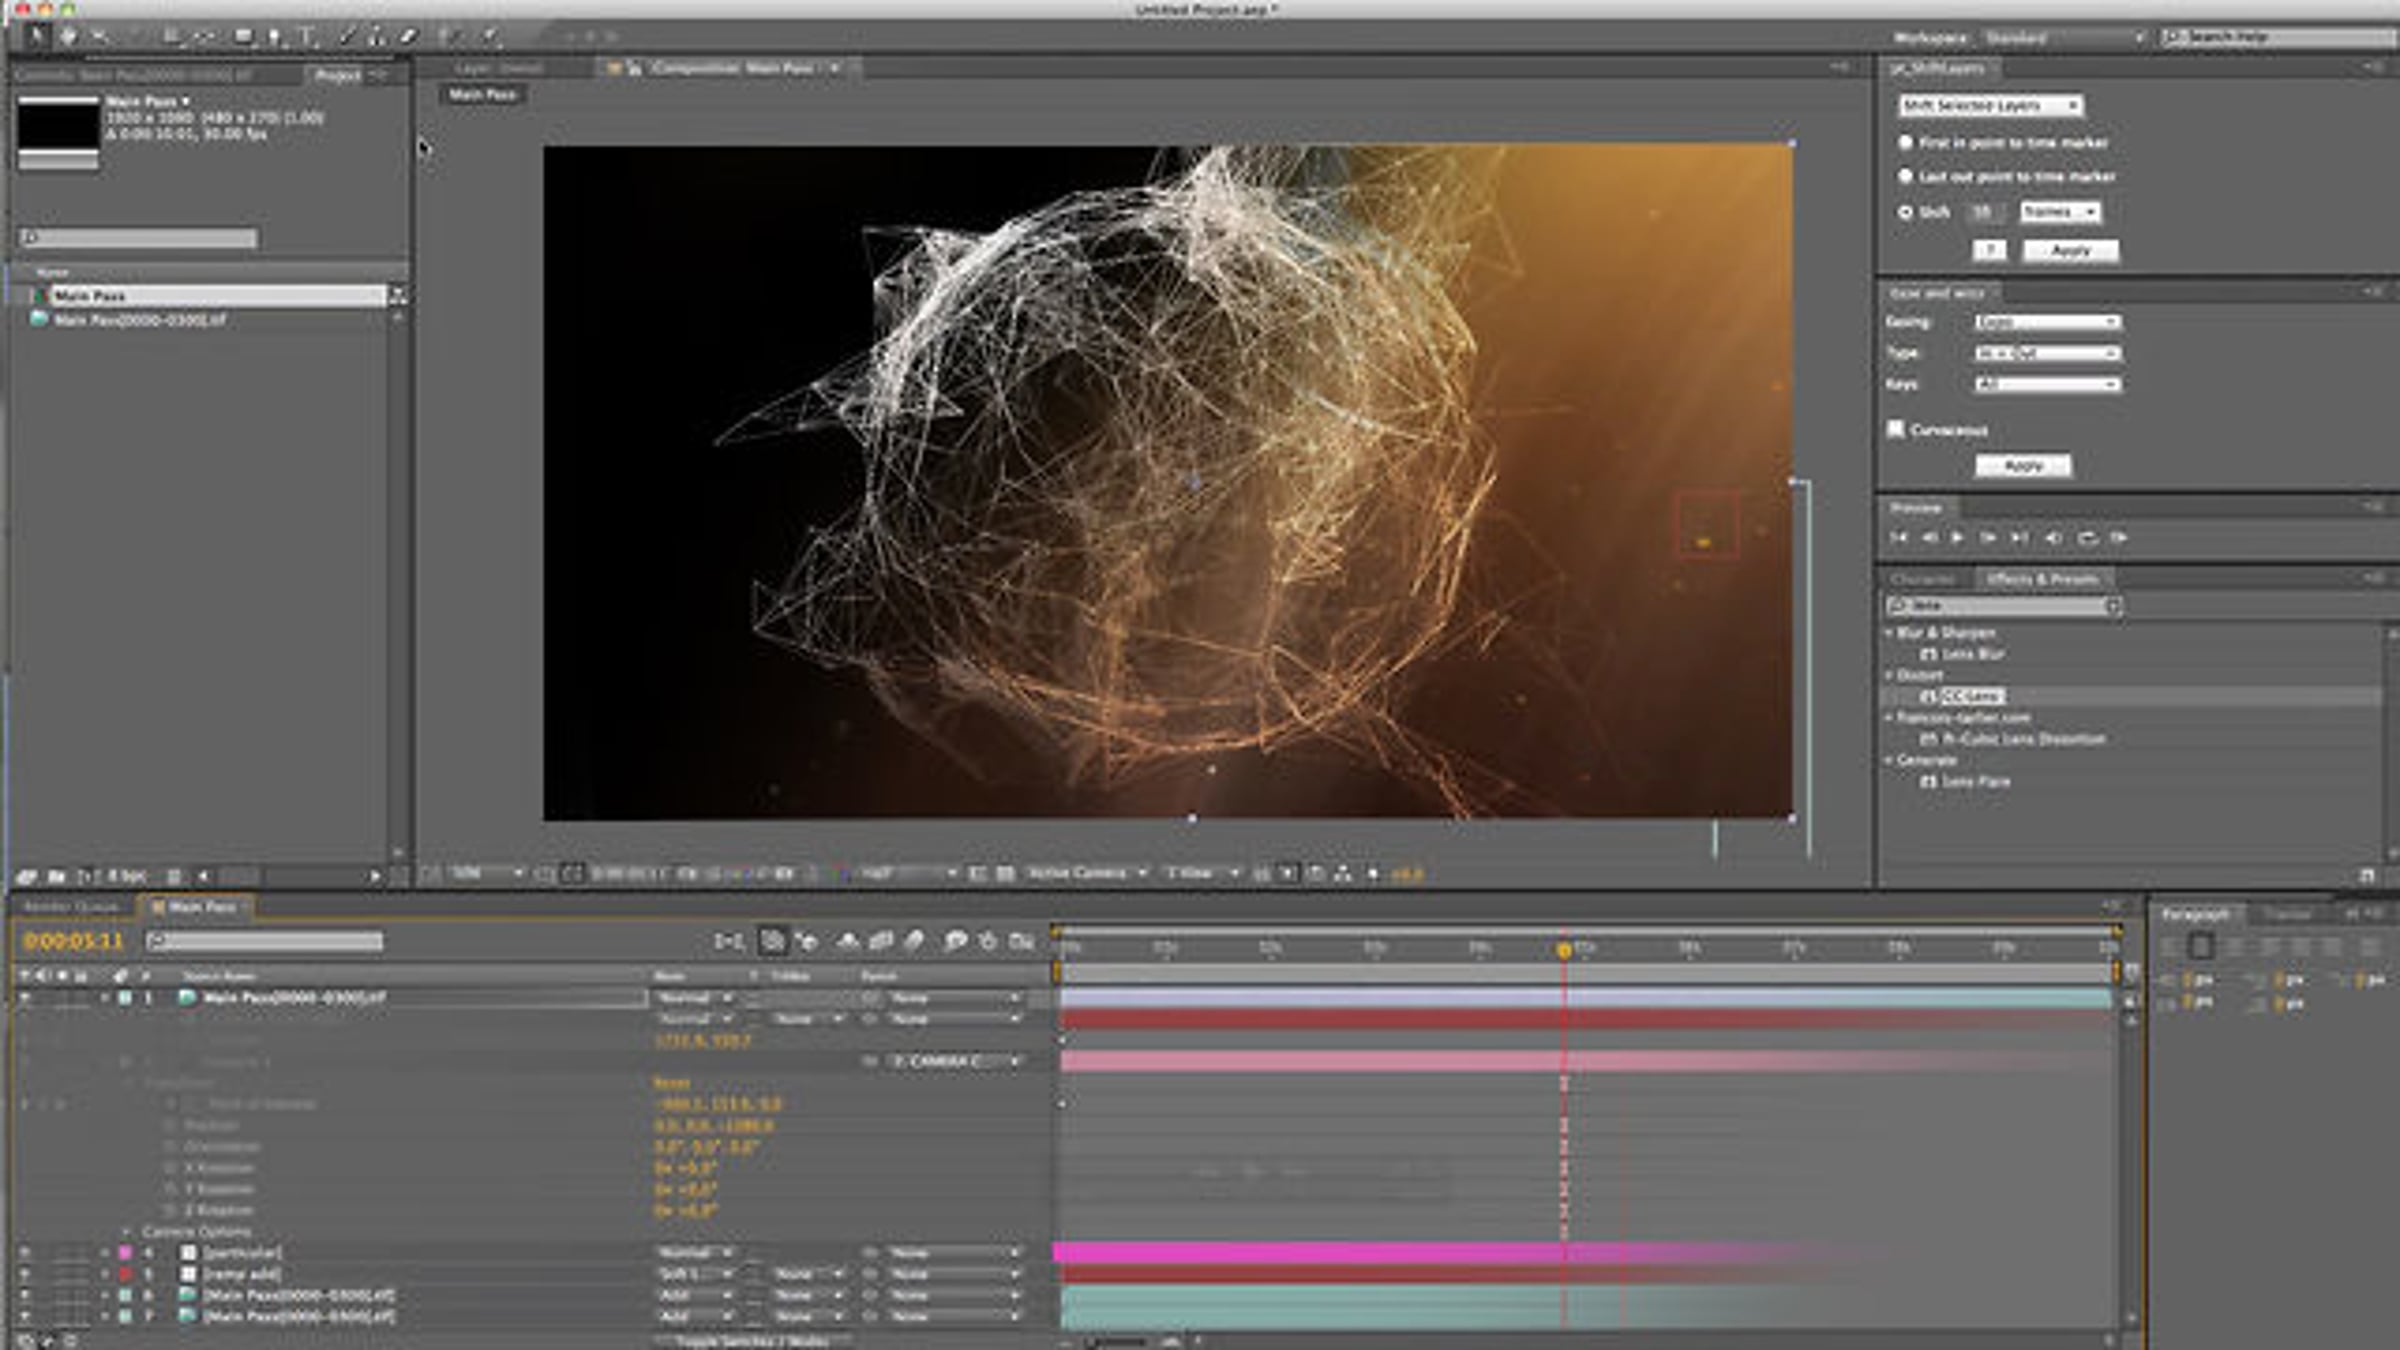Select the Composition: Main Pass viewer tab
2400x1350 pixels.
[x=733, y=68]
